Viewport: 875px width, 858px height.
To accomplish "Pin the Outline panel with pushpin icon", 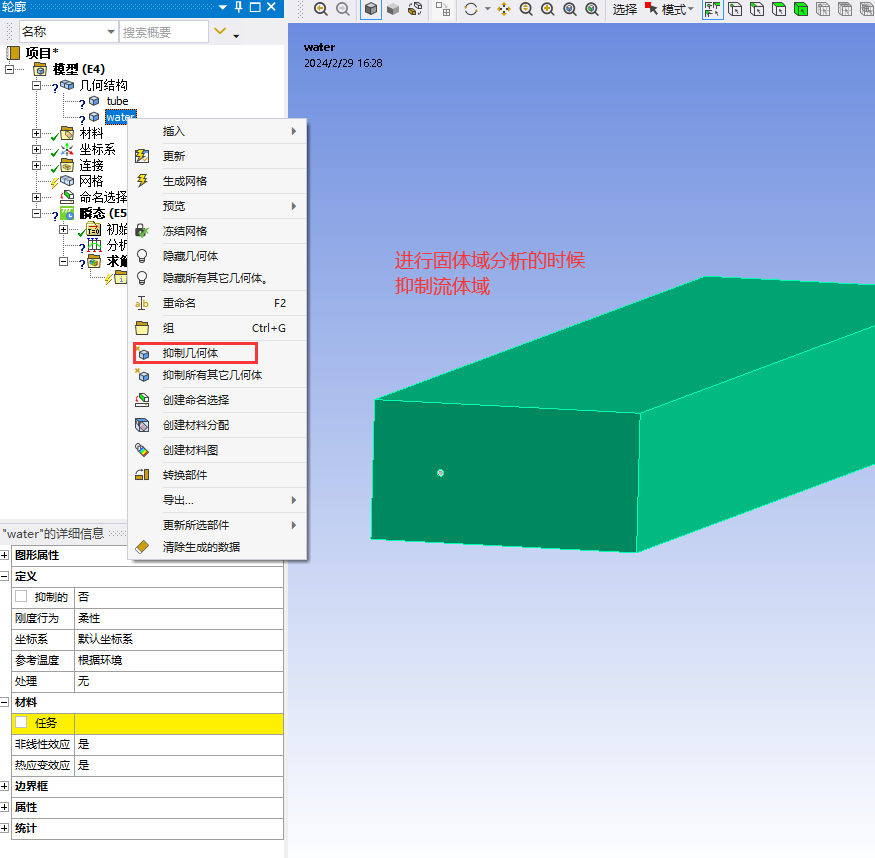I will coord(238,8).
